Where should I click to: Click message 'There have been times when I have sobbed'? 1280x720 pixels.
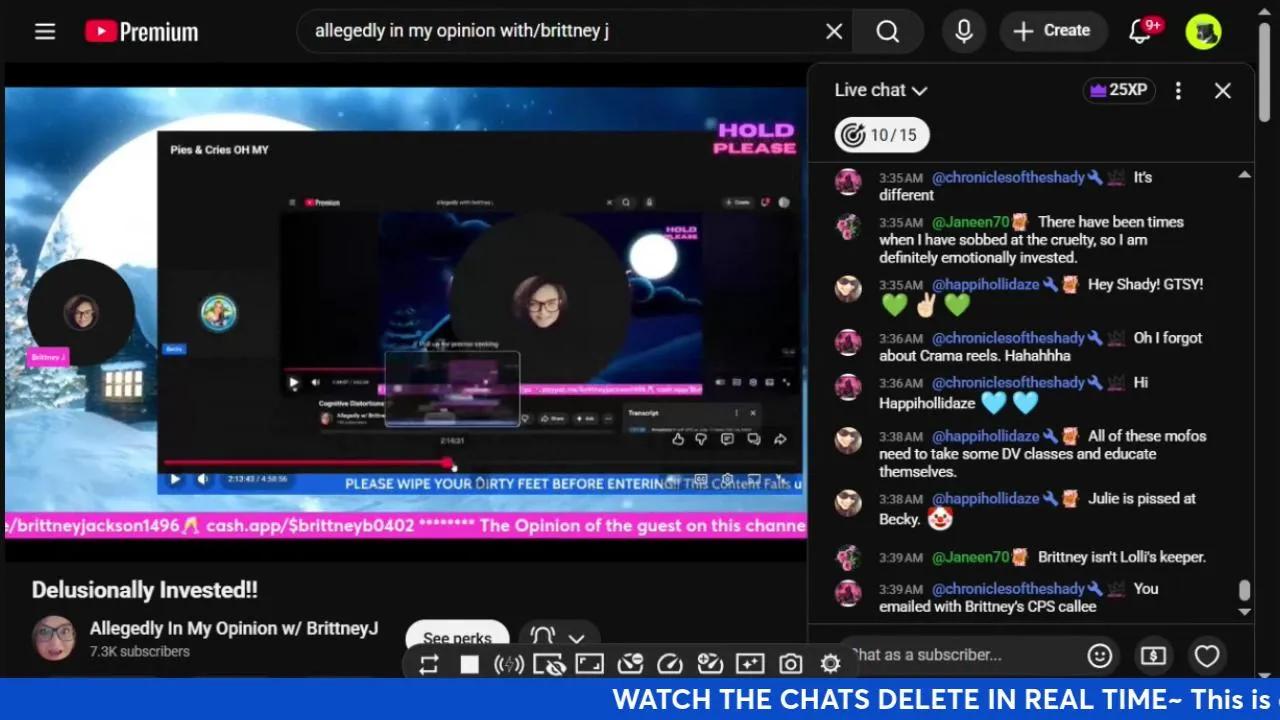(x=1031, y=240)
